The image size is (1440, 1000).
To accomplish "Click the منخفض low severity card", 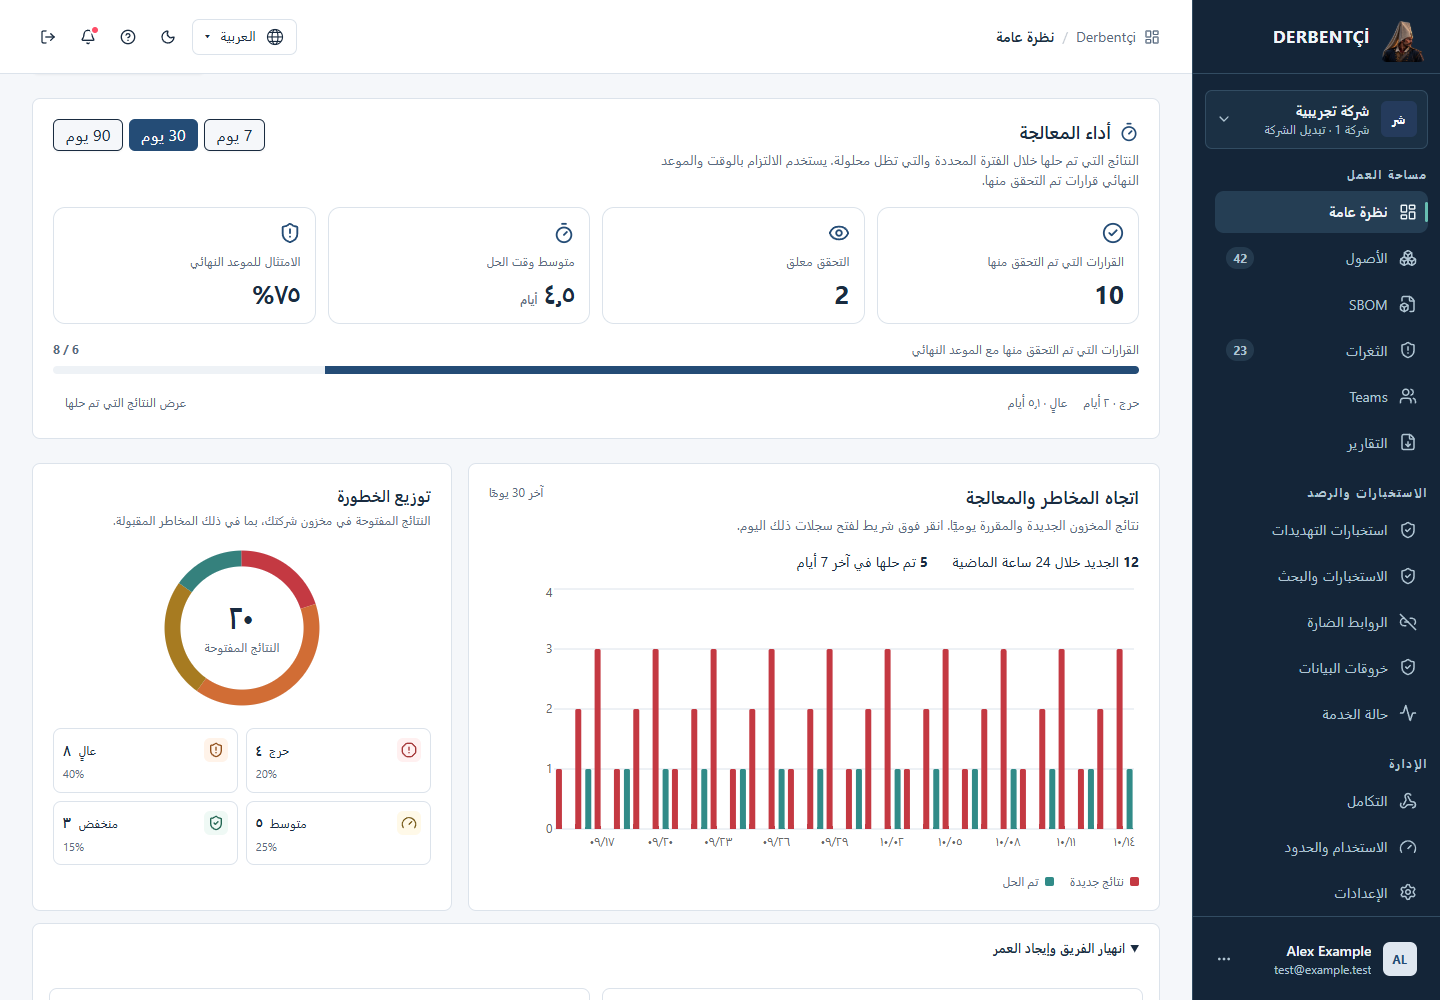I will click(145, 833).
